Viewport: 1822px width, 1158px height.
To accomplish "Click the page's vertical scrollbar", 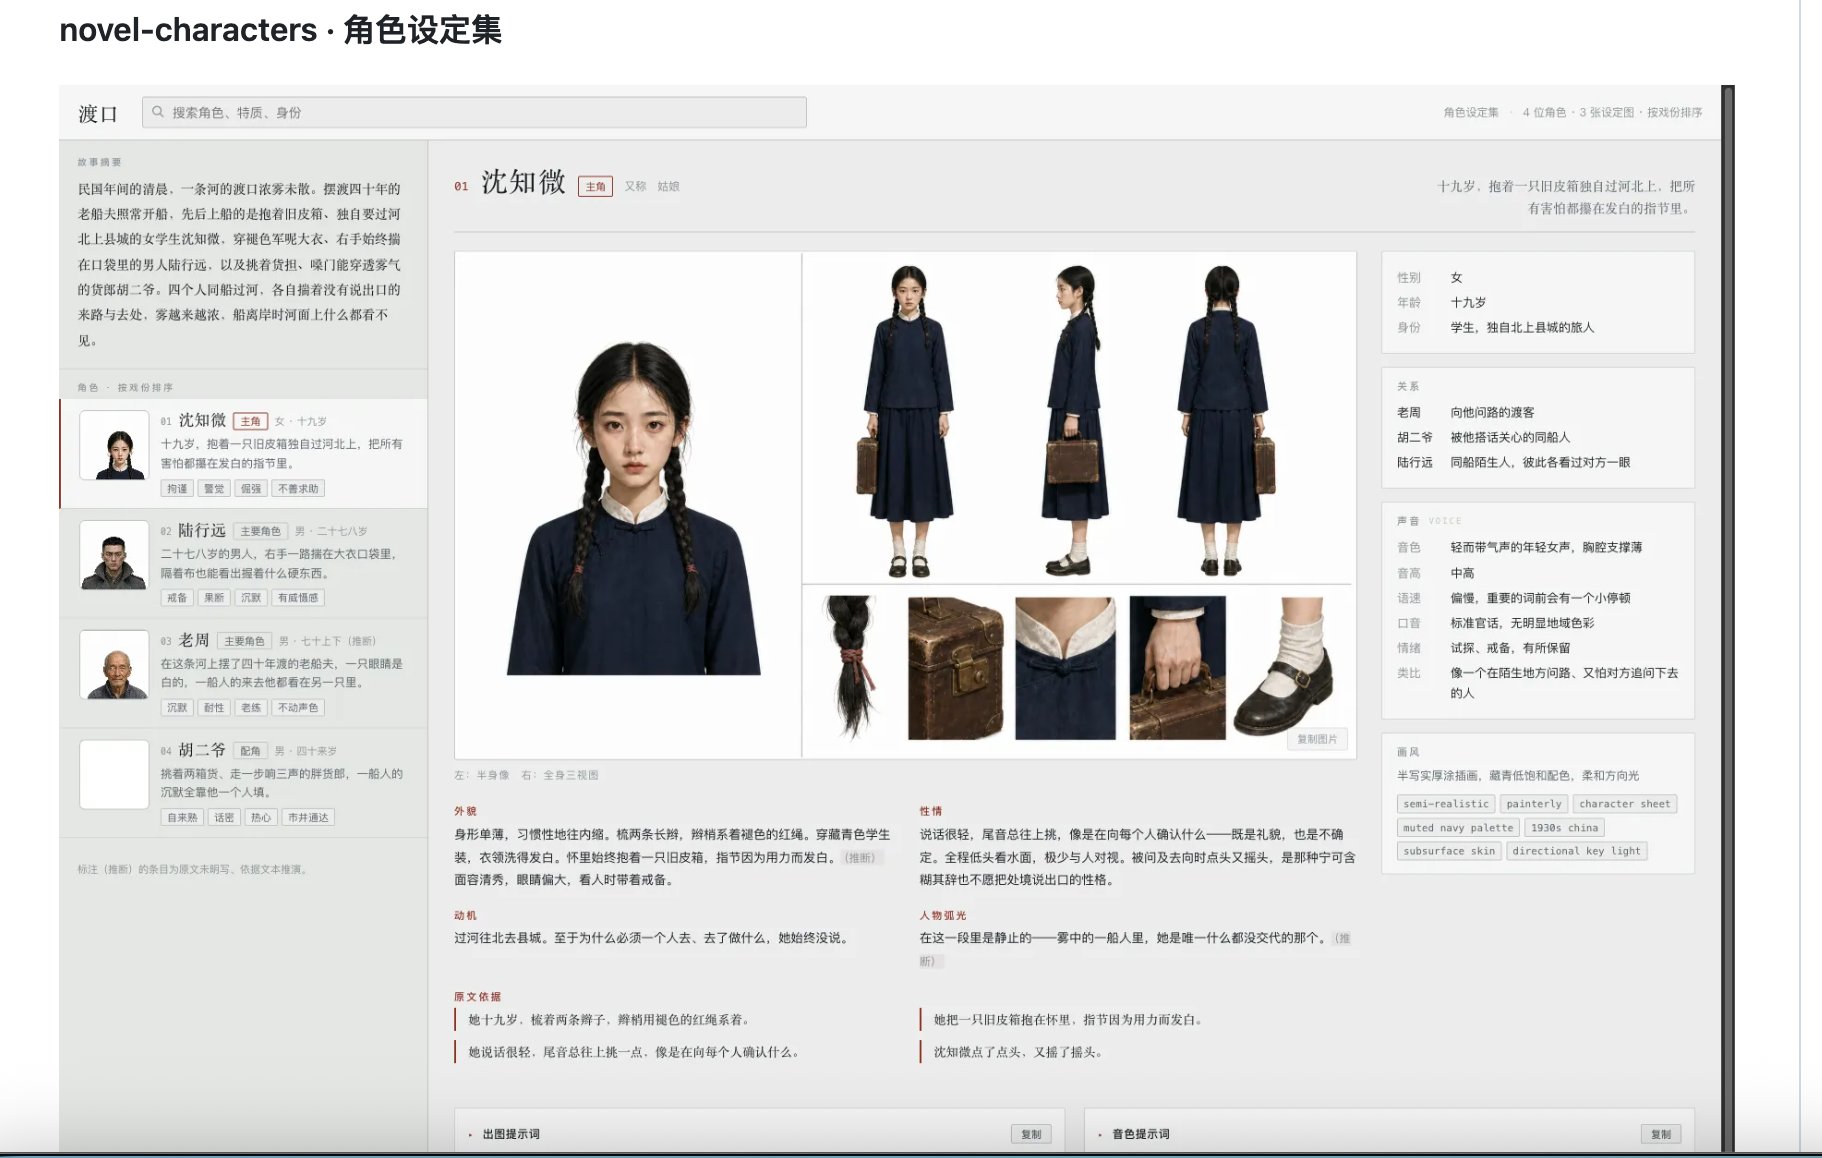I will coord(1728,618).
